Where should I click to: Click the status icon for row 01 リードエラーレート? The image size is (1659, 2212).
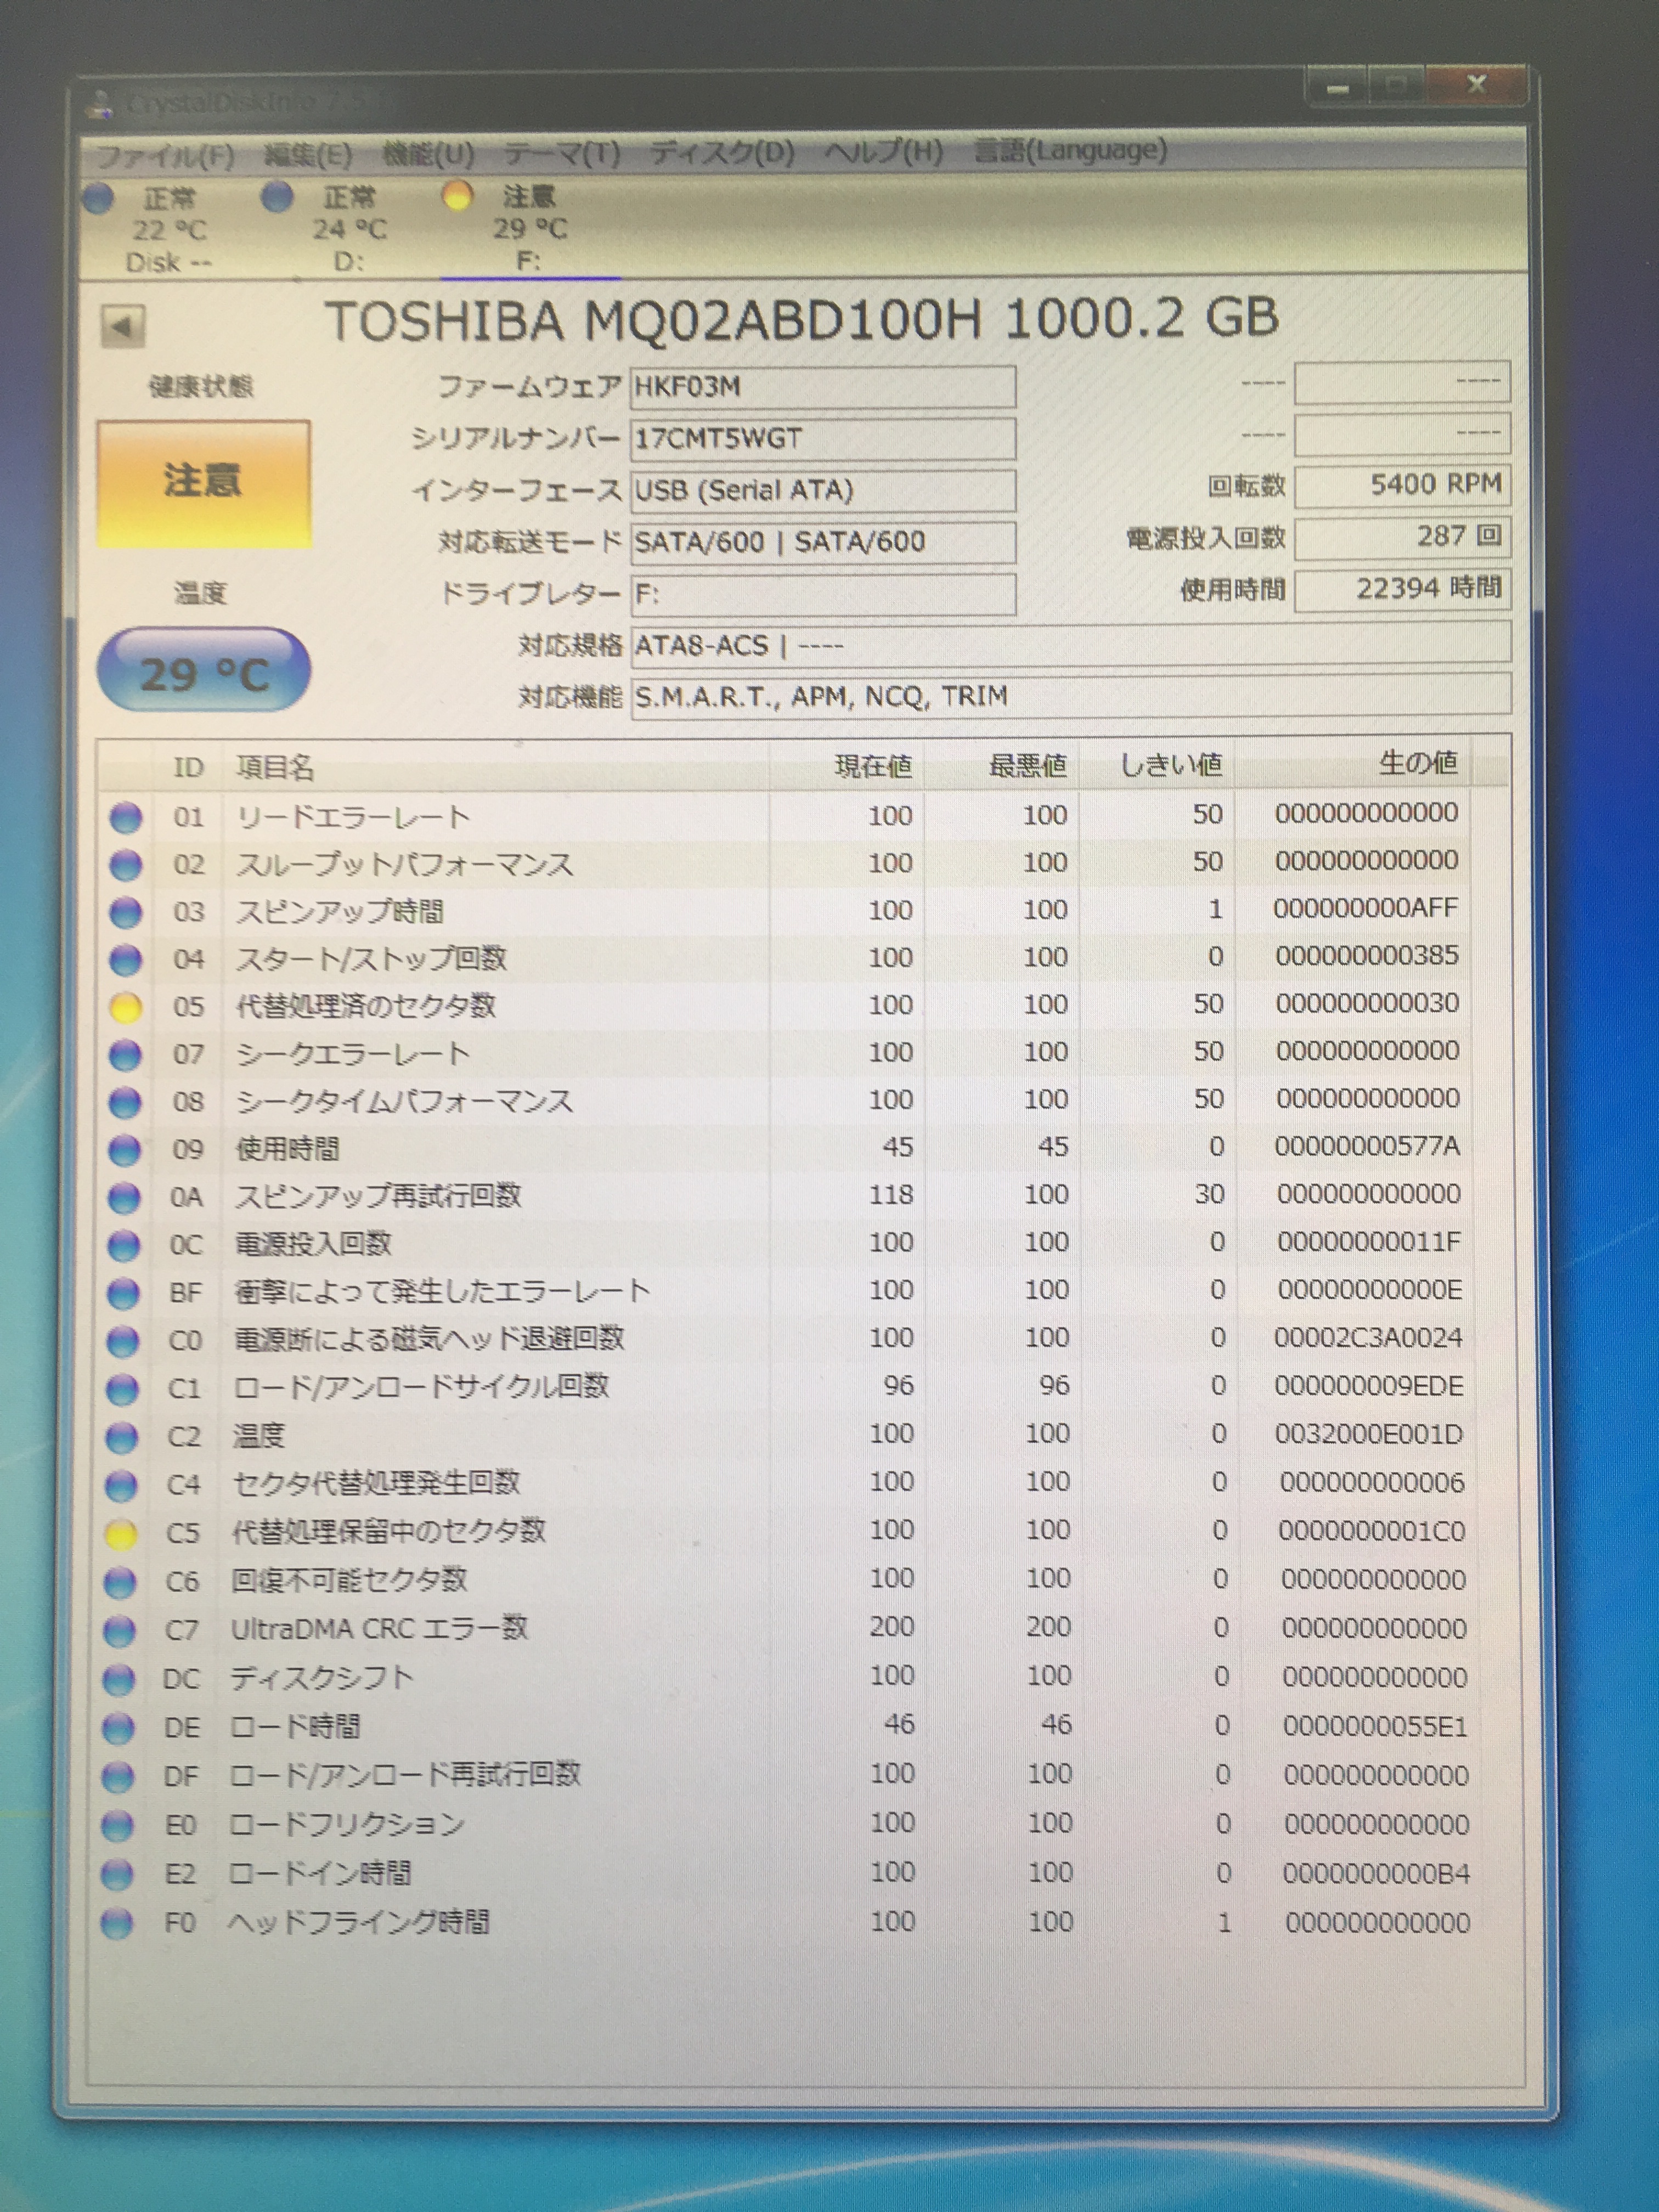pos(126,817)
